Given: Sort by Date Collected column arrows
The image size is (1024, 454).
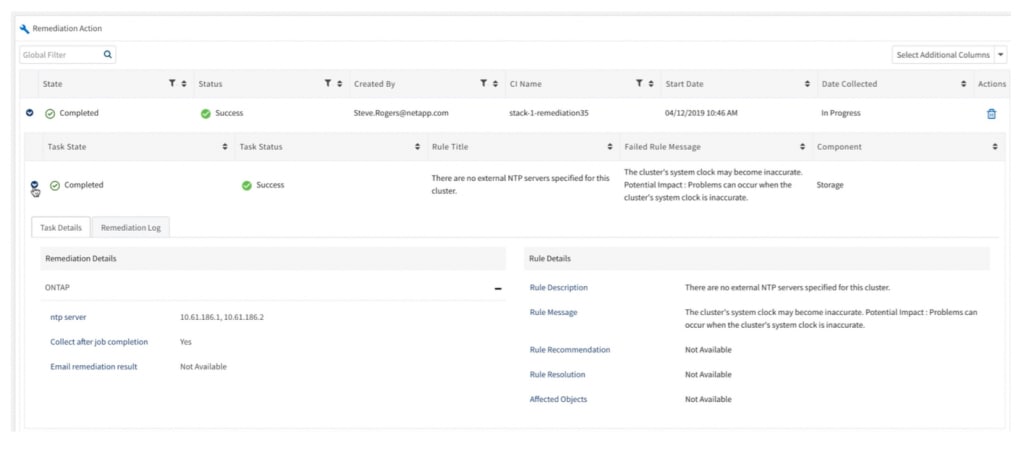Looking at the screenshot, I should 963,84.
